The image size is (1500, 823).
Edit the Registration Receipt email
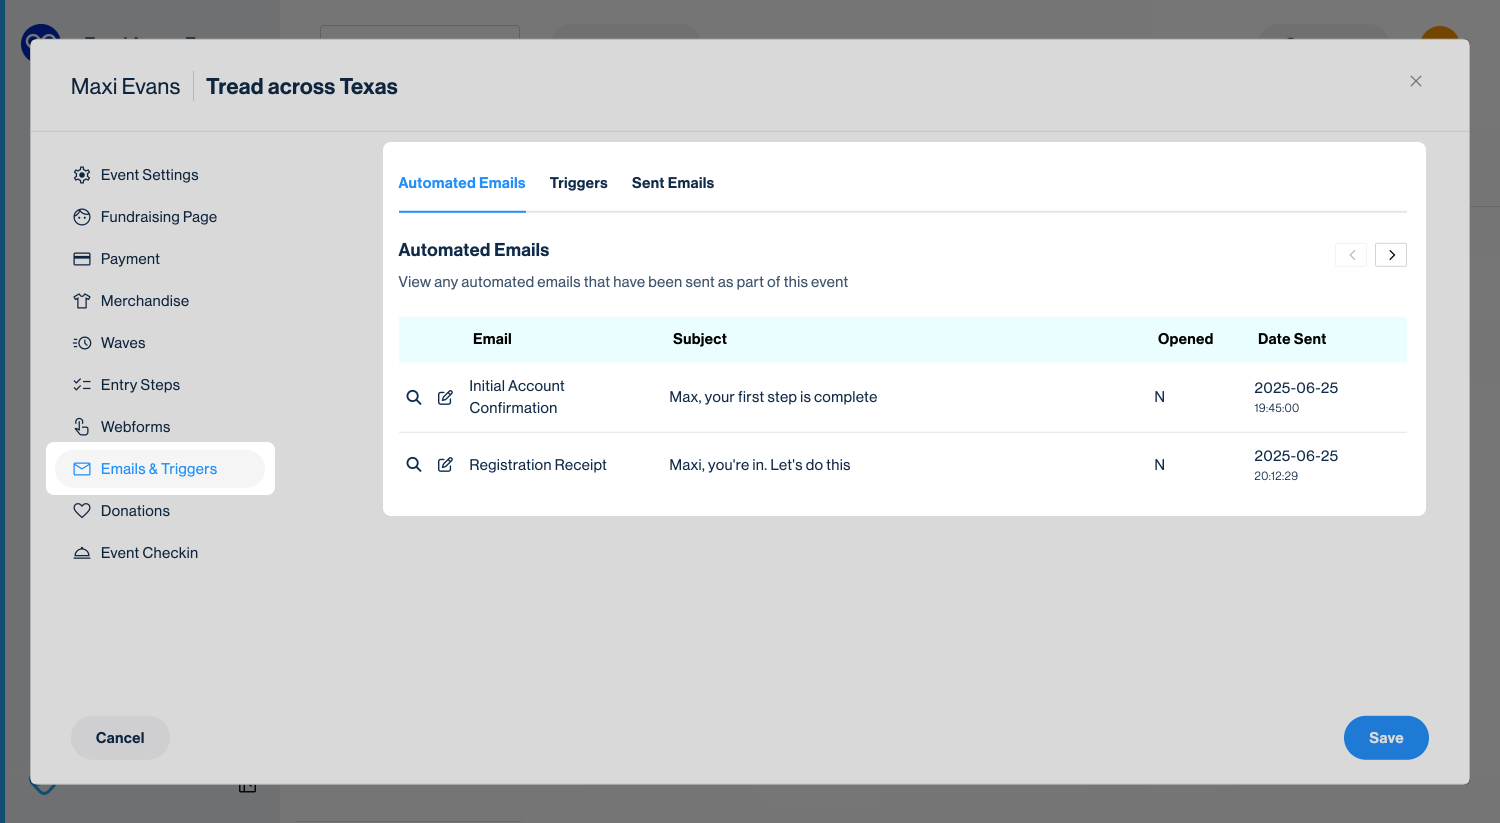point(445,465)
